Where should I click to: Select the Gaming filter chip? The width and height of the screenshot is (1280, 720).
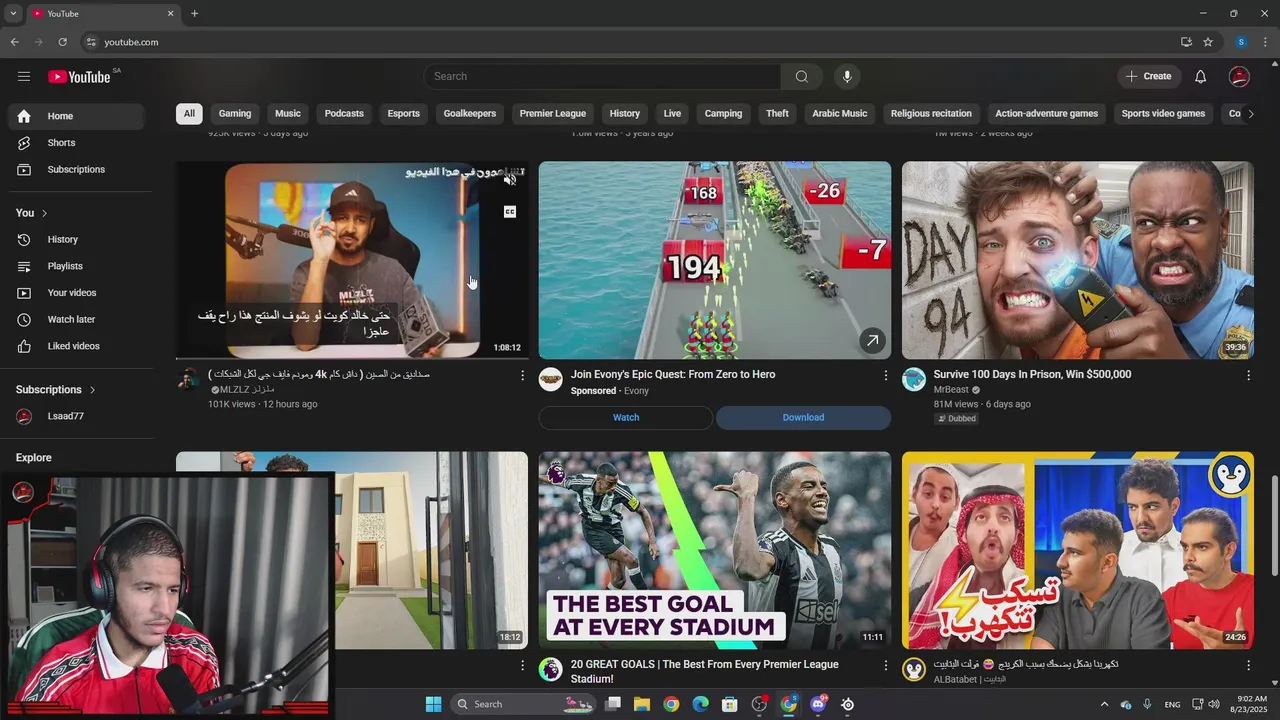click(235, 114)
